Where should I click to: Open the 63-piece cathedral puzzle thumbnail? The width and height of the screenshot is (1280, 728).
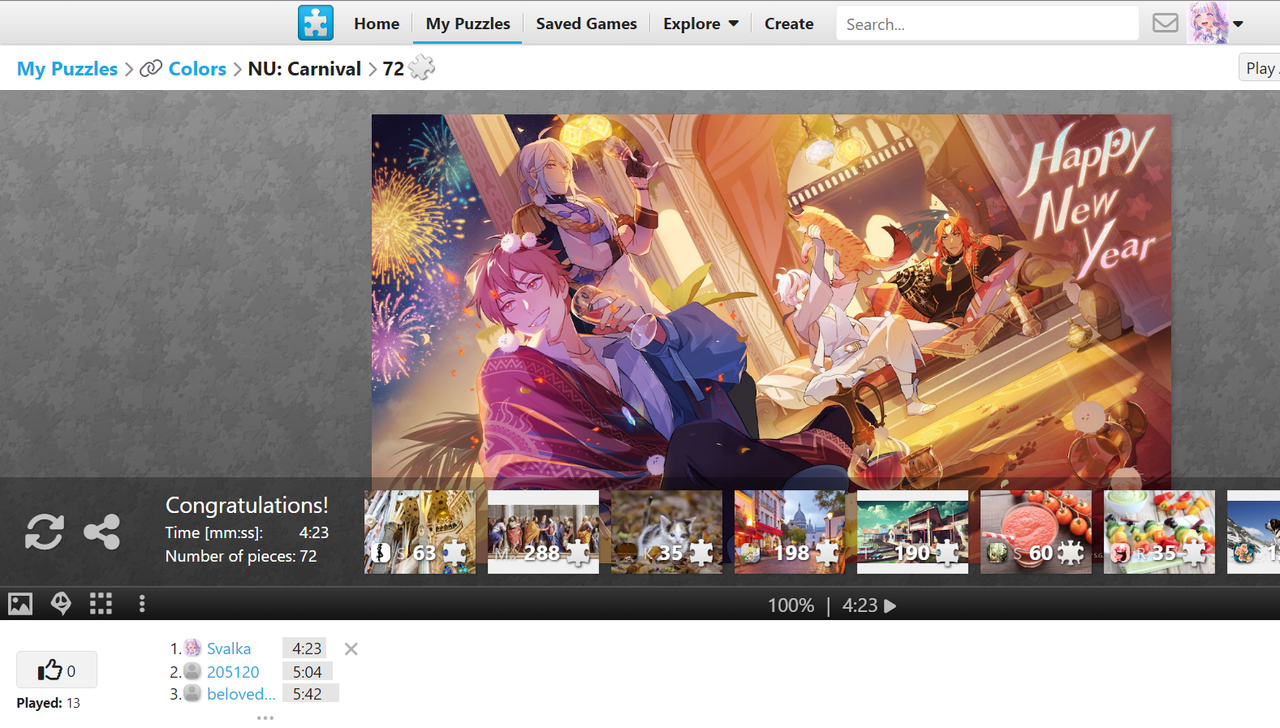419,532
